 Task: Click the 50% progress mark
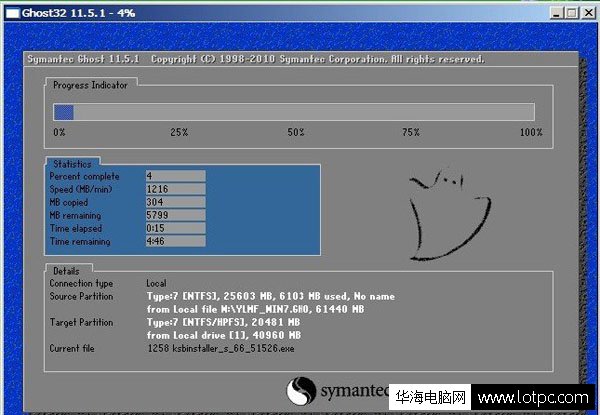[296, 132]
